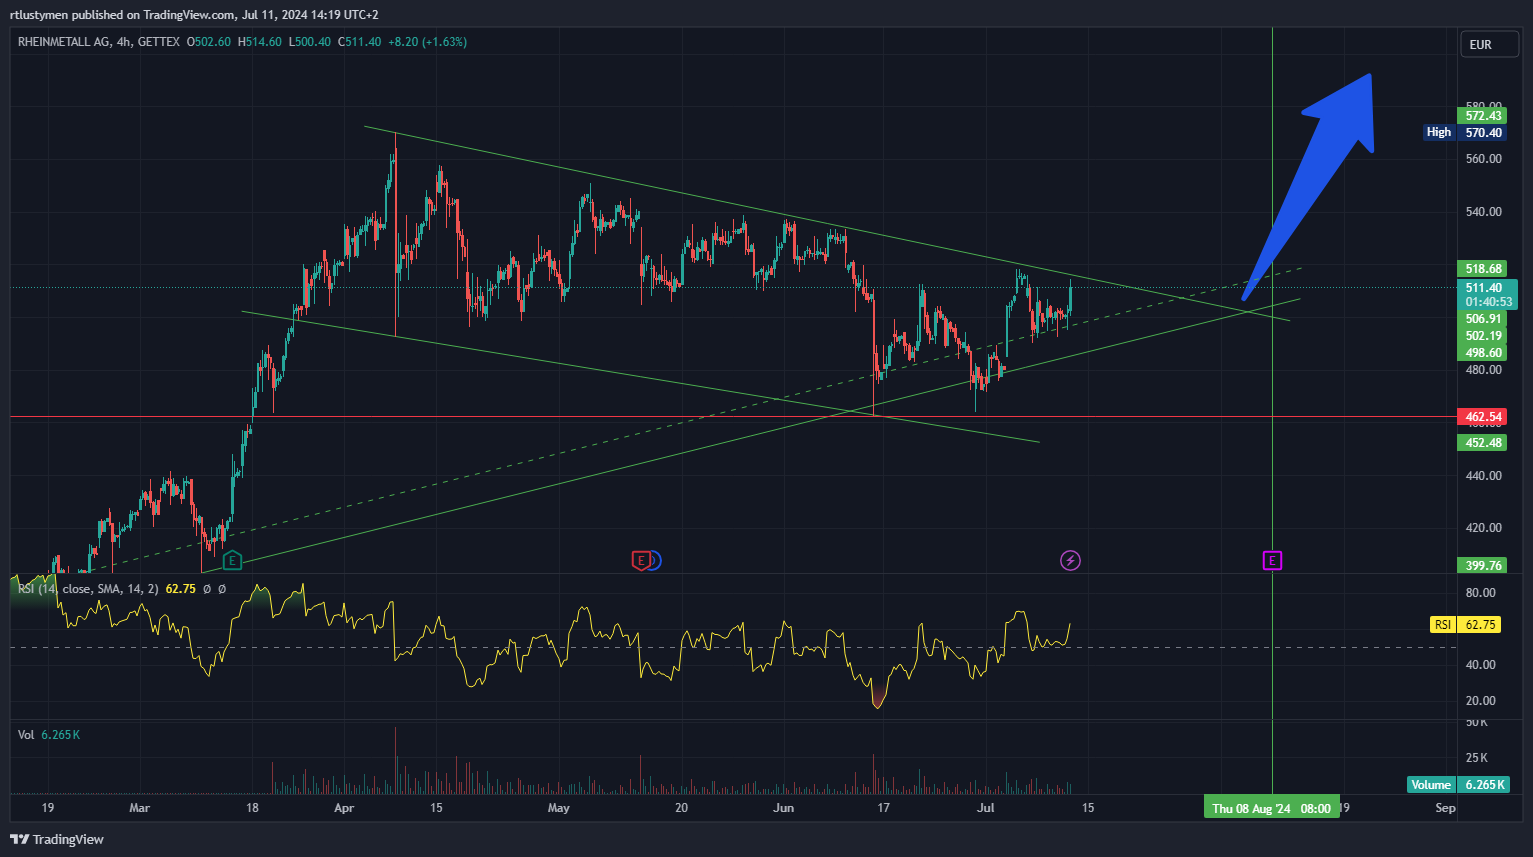This screenshot has height=857, width=1533.
Task: Click the High 570.40 price label
Action: click(1464, 132)
